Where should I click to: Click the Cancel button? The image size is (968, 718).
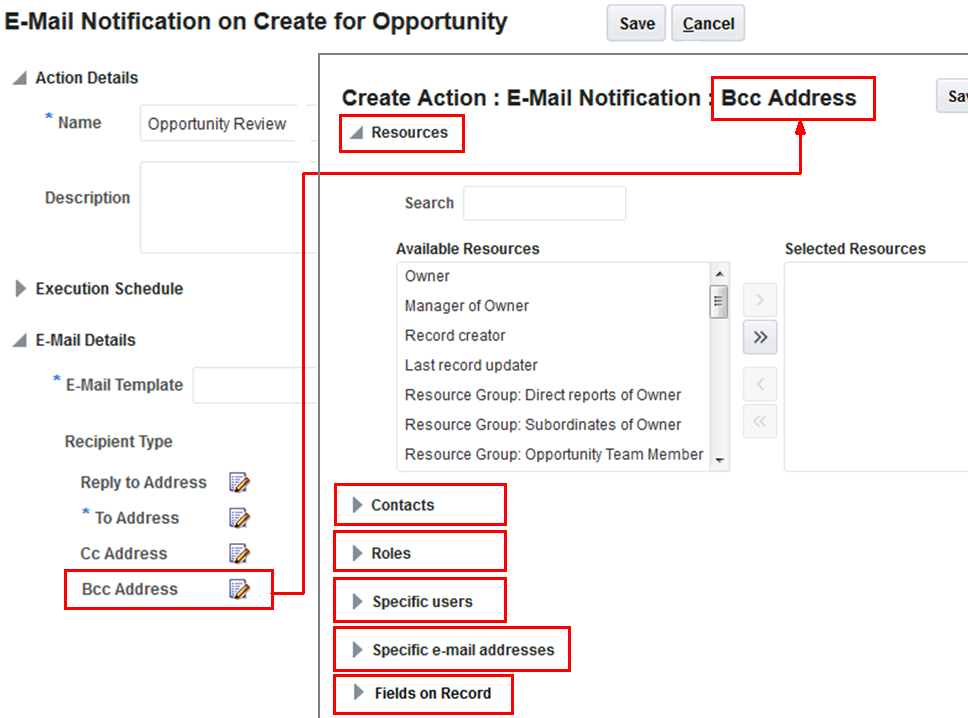point(708,23)
